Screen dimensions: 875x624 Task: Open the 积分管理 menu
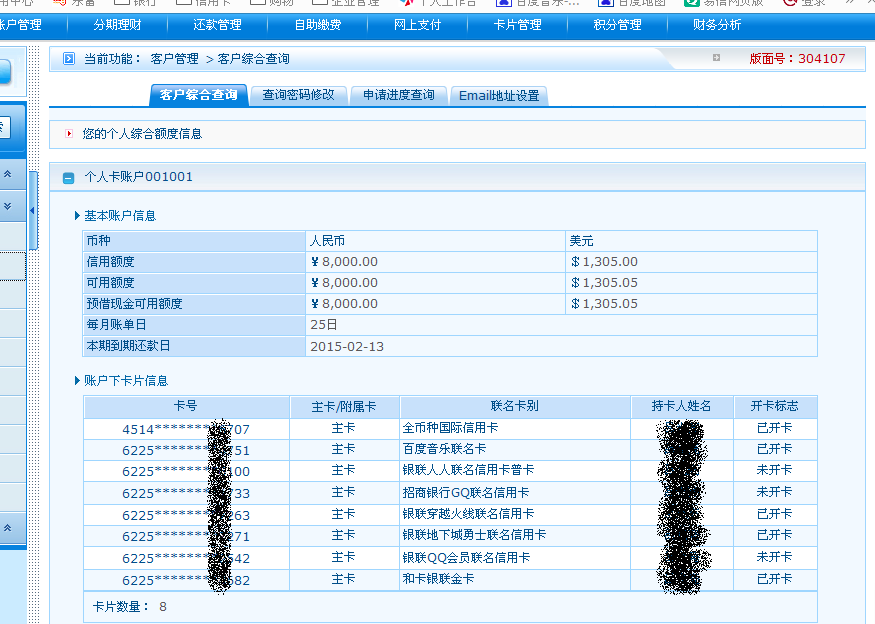pyautogui.click(x=617, y=25)
